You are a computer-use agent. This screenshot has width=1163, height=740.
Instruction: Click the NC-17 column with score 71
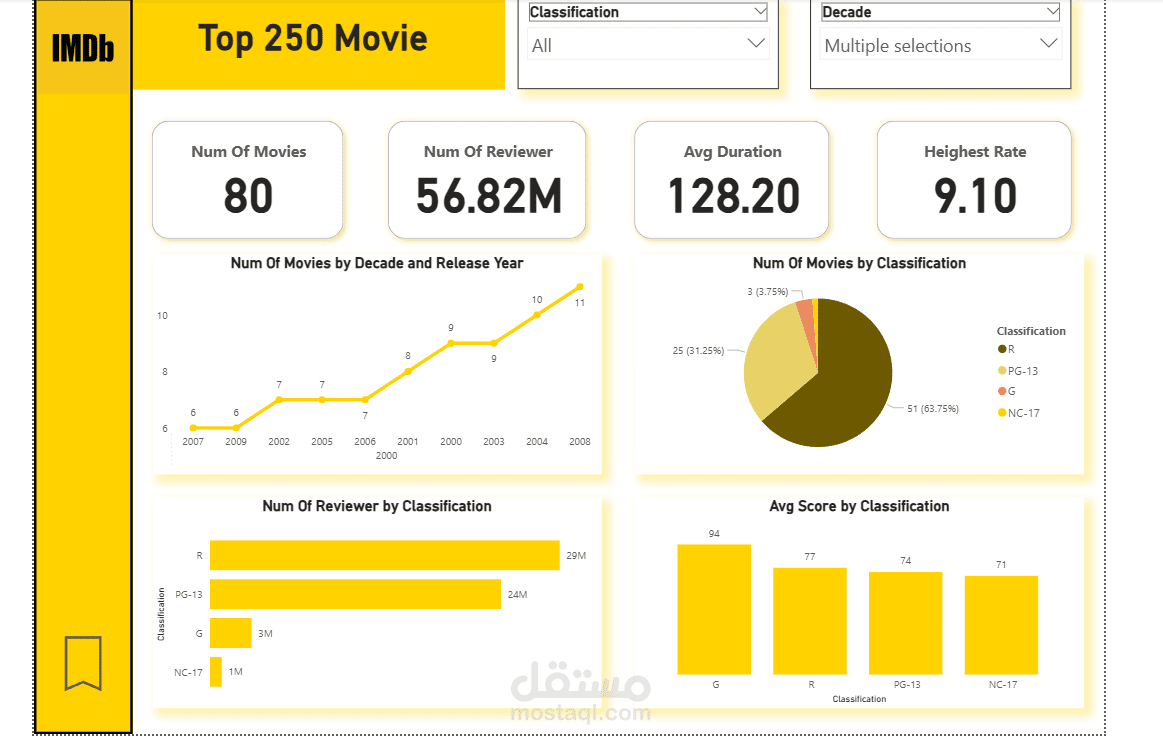click(x=1001, y=625)
